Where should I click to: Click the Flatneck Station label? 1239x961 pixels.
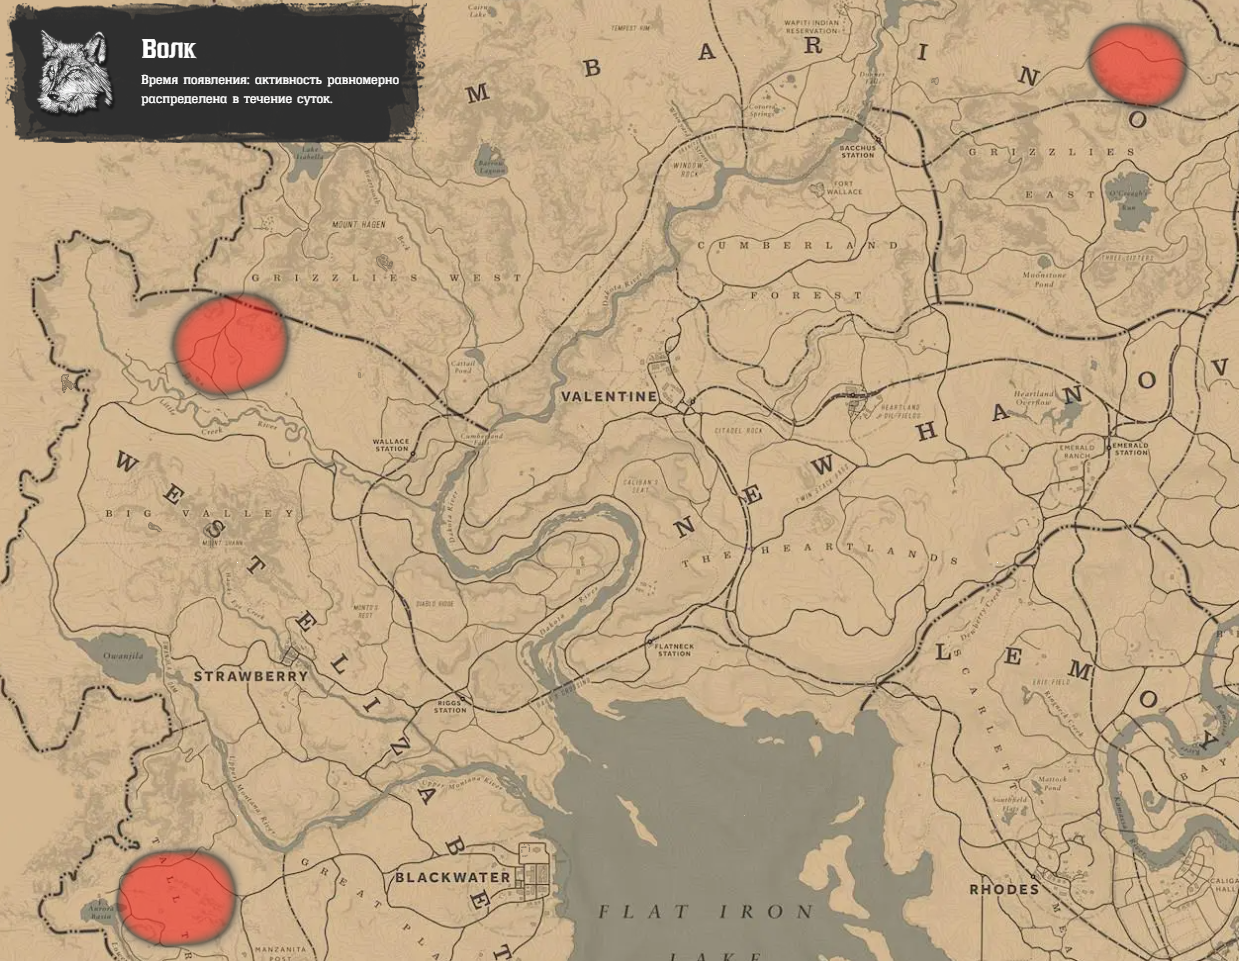pos(674,650)
